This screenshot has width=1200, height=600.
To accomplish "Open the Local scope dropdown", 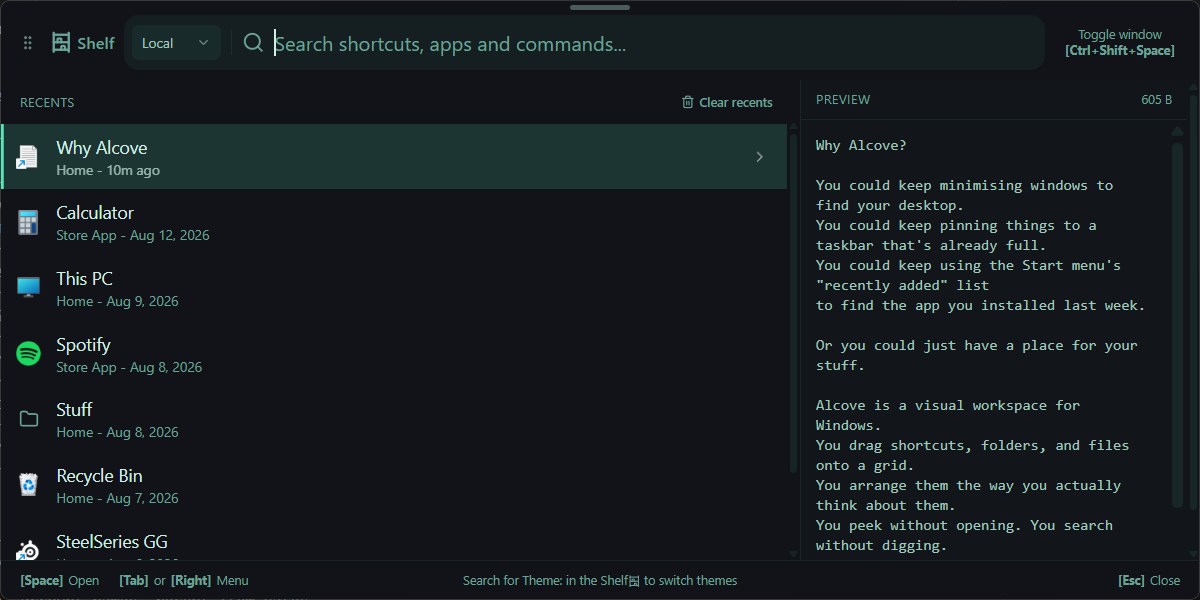I will tap(176, 43).
